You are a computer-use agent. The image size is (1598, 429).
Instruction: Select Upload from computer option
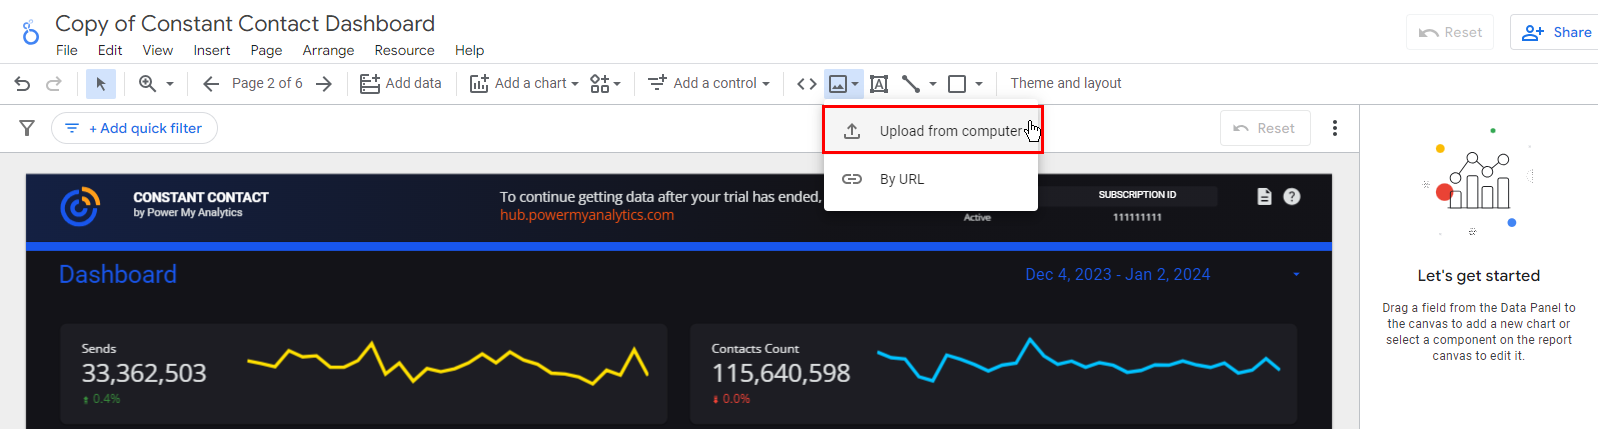coord(932,131)
